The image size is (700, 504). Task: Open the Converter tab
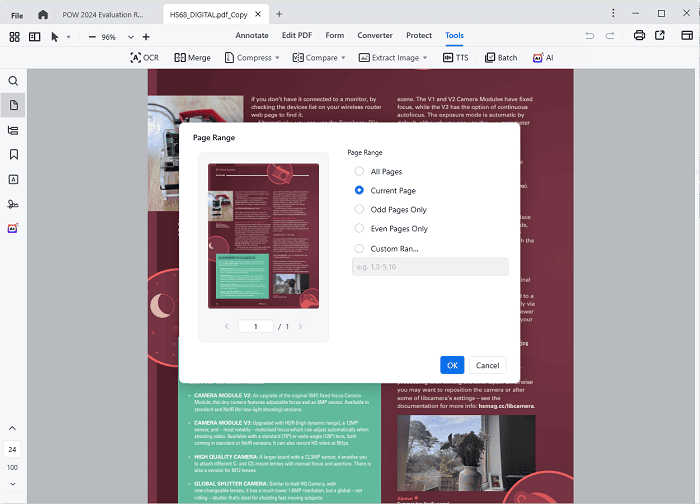point(375,36)
